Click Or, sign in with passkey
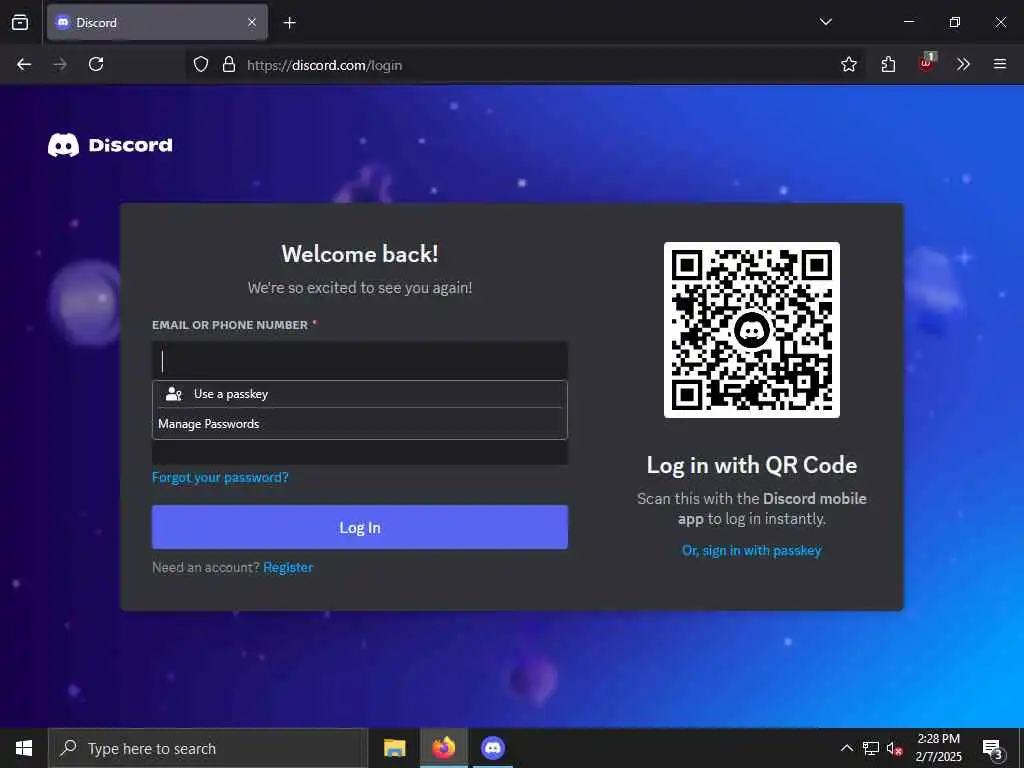 coord(752,551)
